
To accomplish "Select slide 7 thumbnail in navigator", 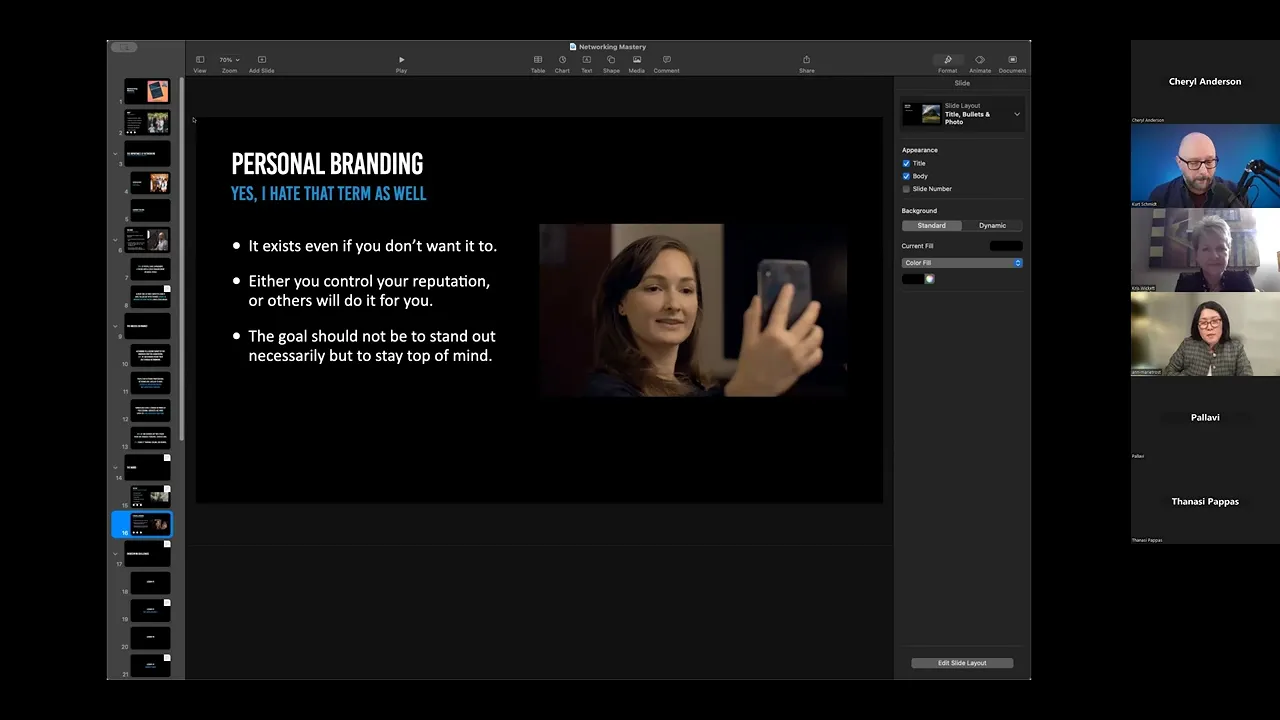I will pos(150,269).
